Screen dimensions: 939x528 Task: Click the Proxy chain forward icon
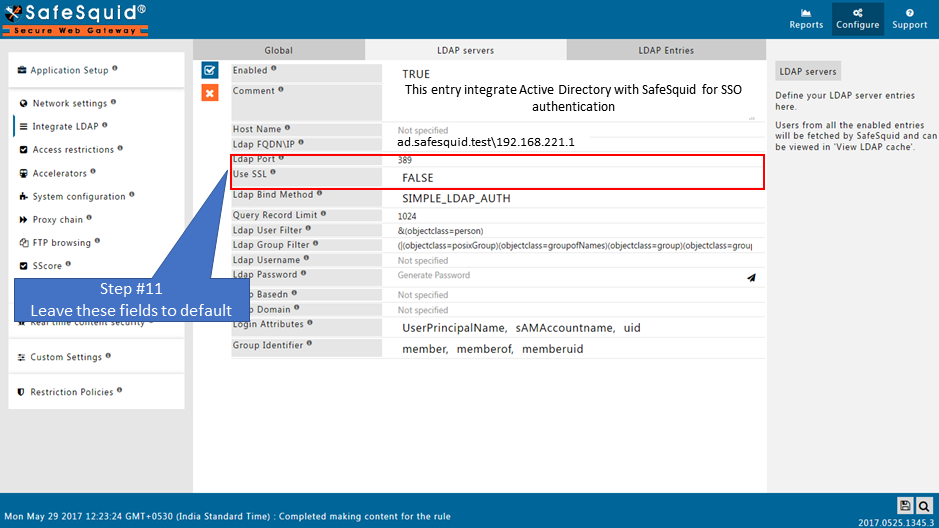point(23,220)
